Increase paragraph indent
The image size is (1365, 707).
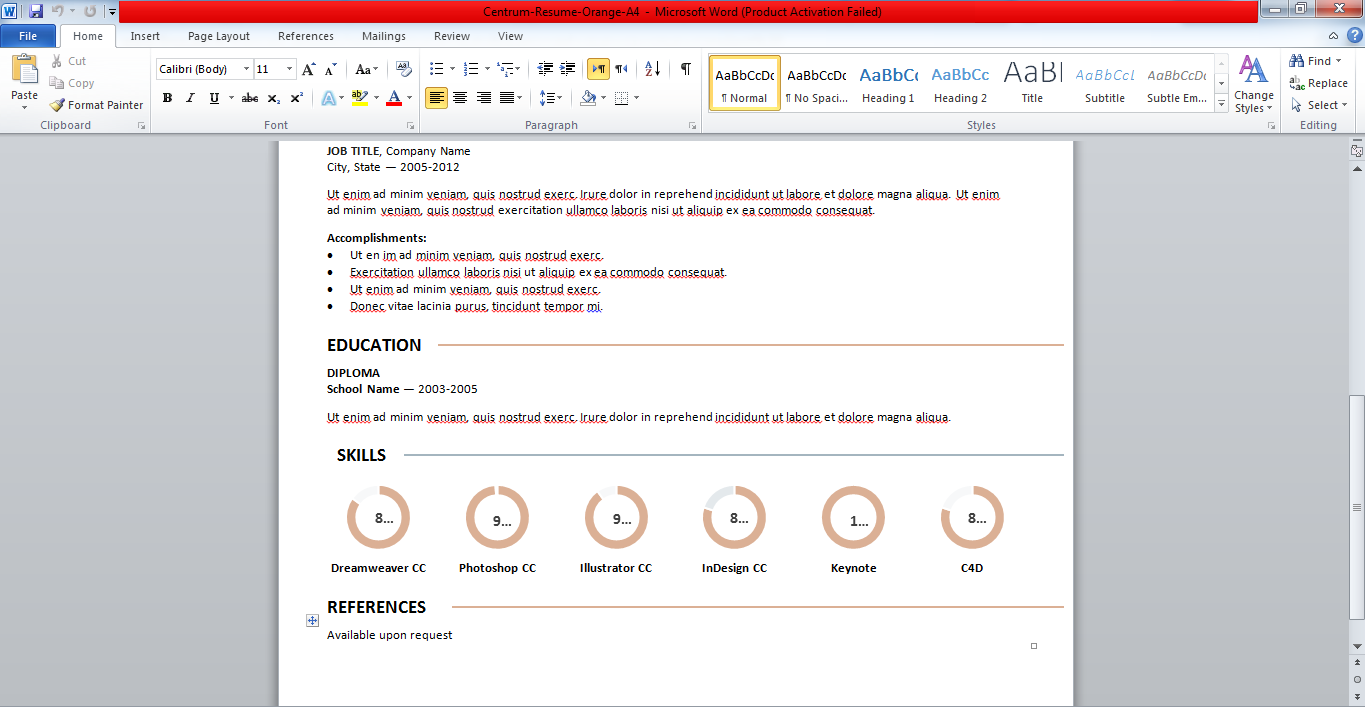point(568,69)
